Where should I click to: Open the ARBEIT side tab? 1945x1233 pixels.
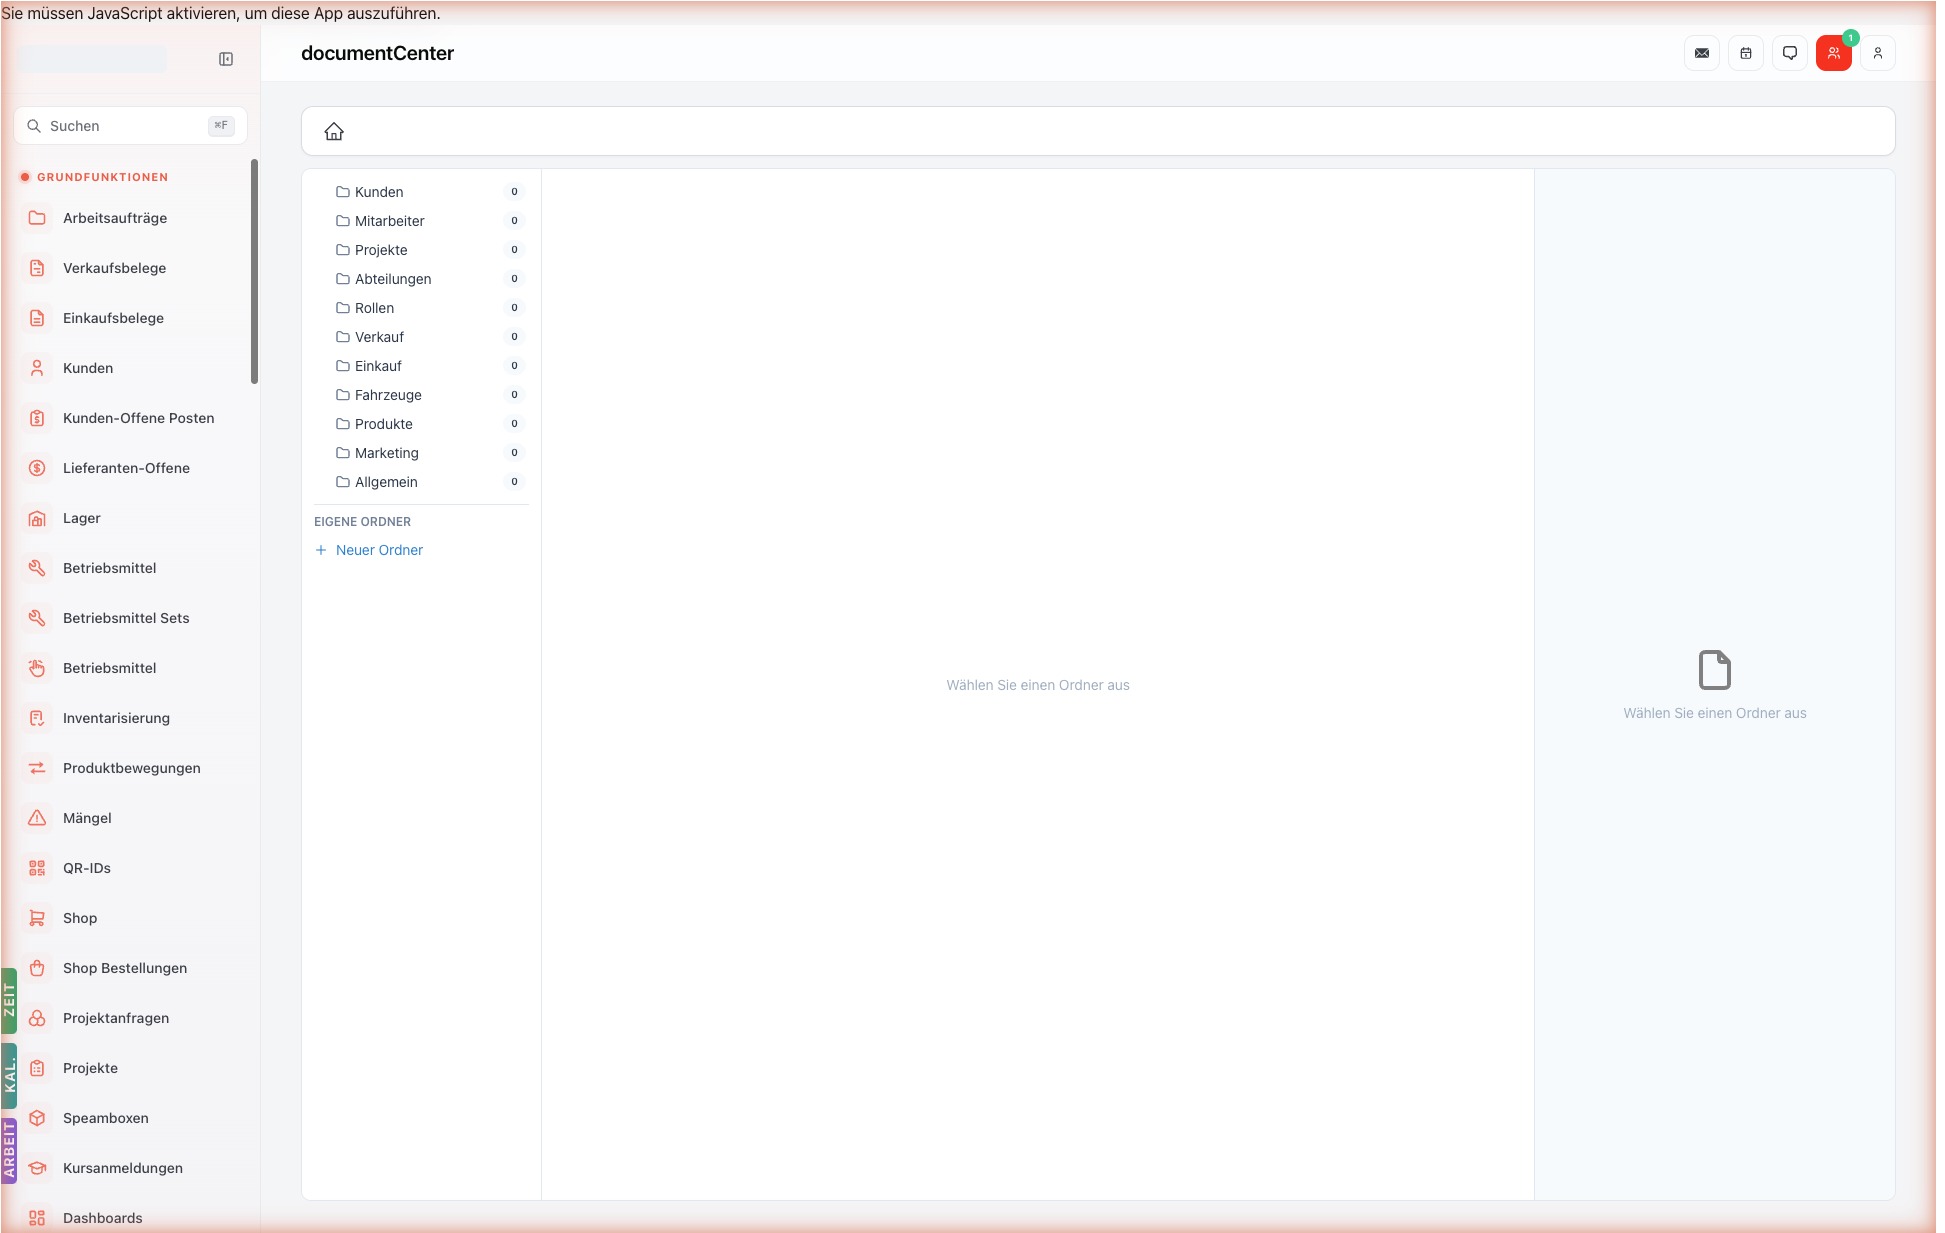[9, 1151]
